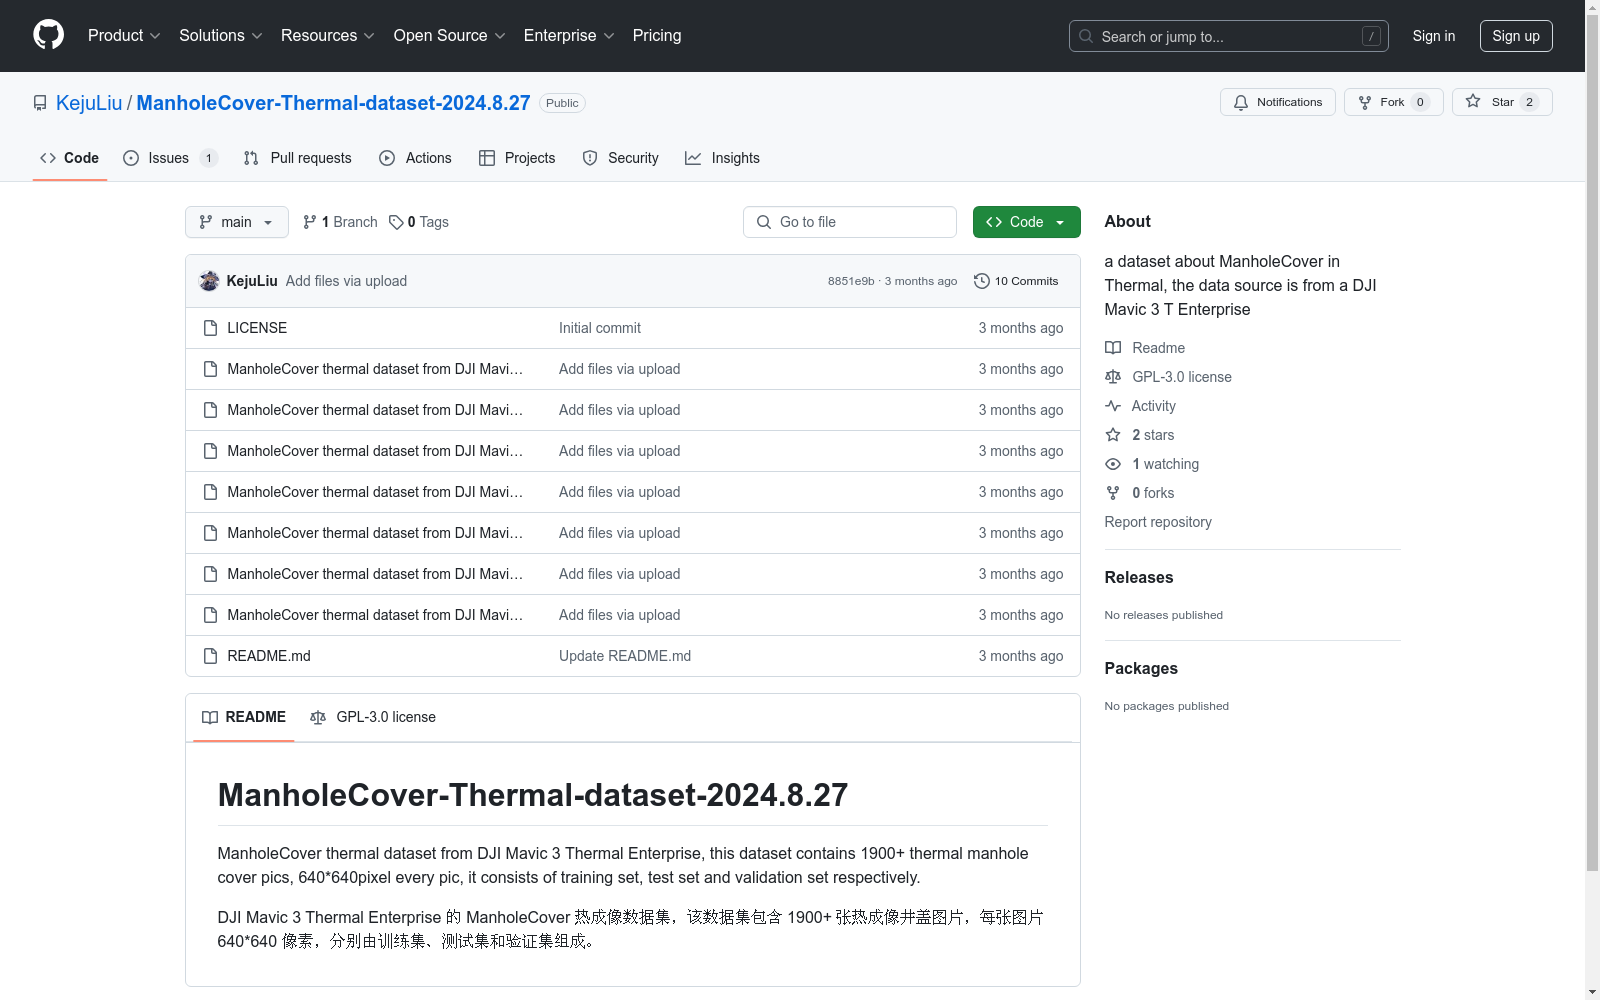The height and width of the screenshot is (1000, 1600).
Task: Open the Activity pulse link
Action: (x=1140, y=406)
